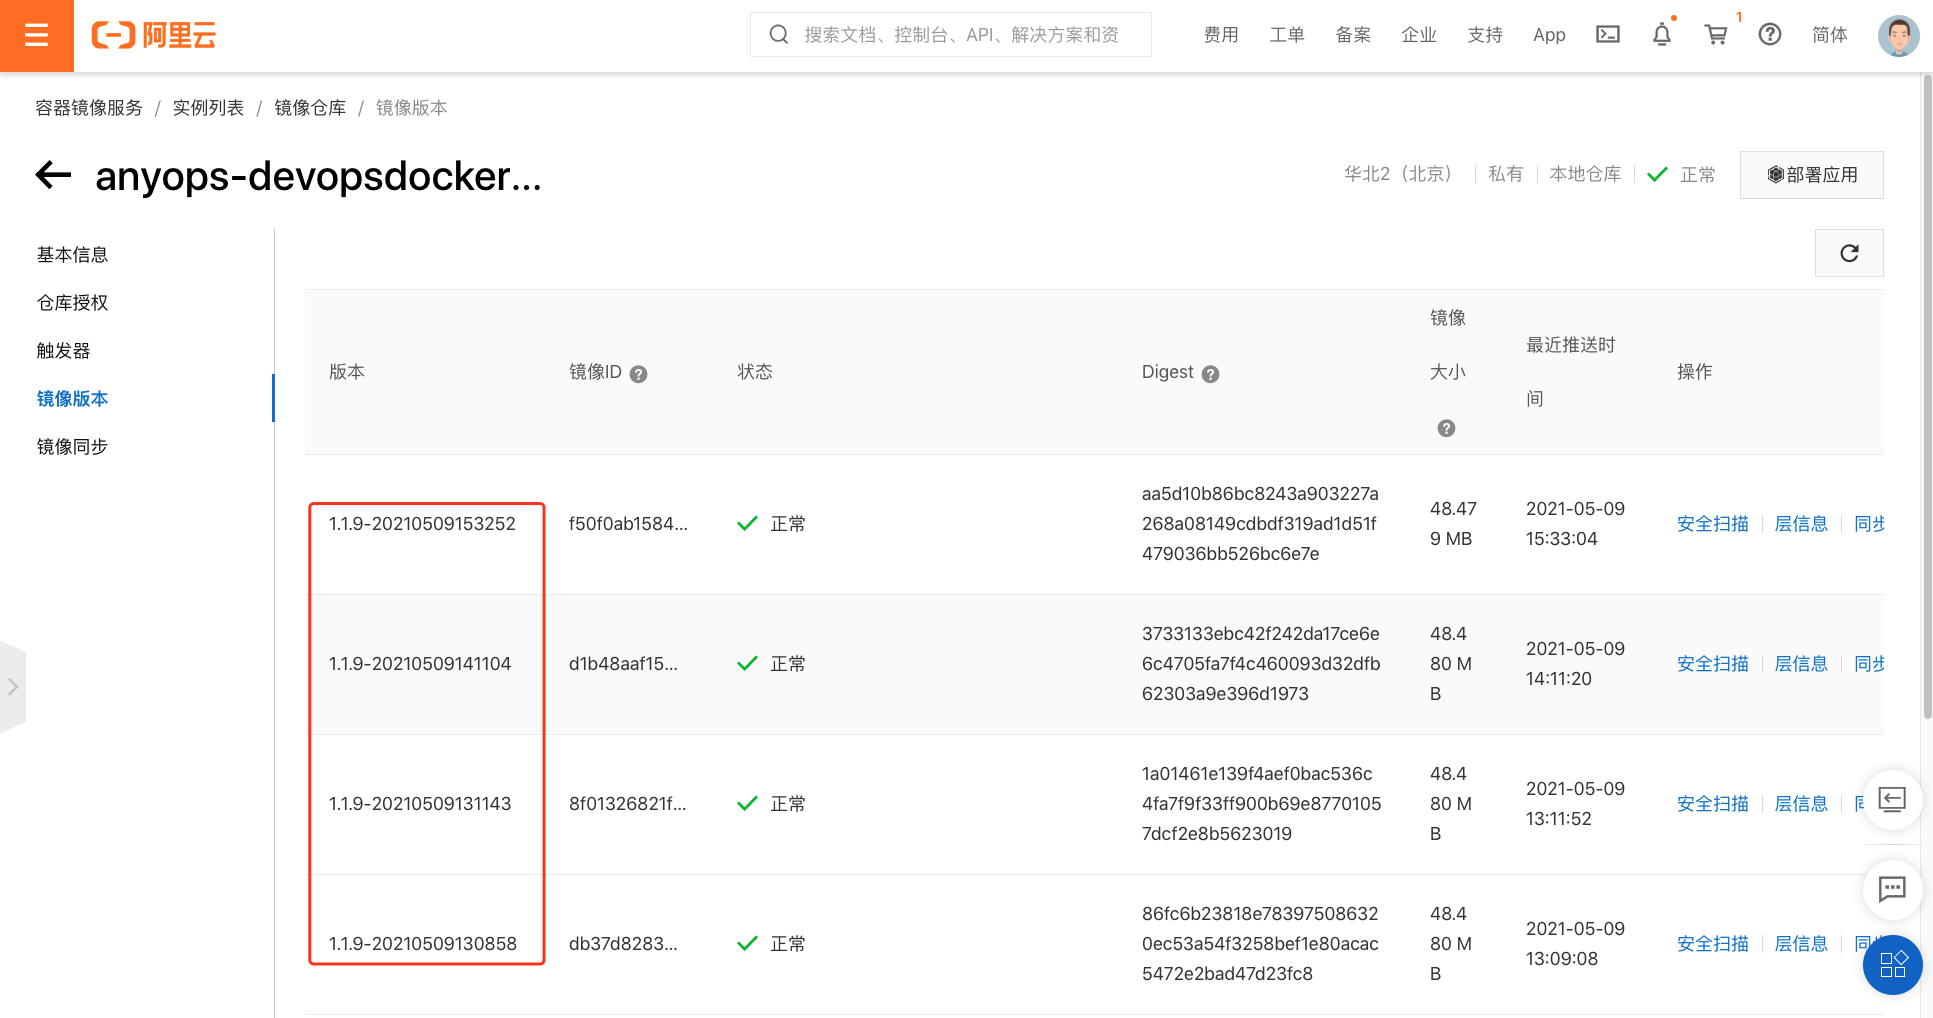Open the 企业 top menu
The image size is (1933, 1018).
[x=1419, y=35]
